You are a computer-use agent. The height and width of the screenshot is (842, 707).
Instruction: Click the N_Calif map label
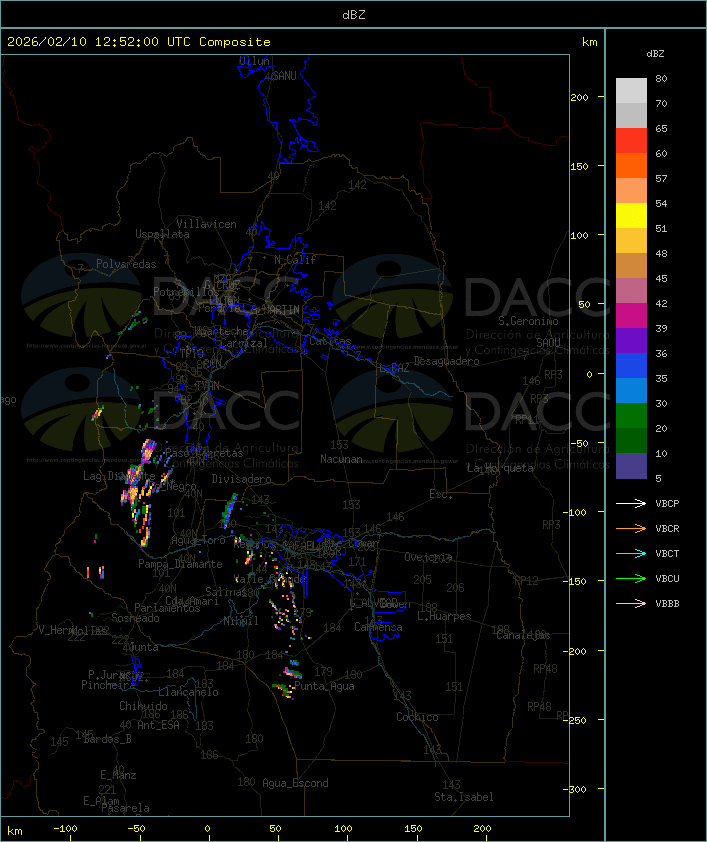(295, 260)
